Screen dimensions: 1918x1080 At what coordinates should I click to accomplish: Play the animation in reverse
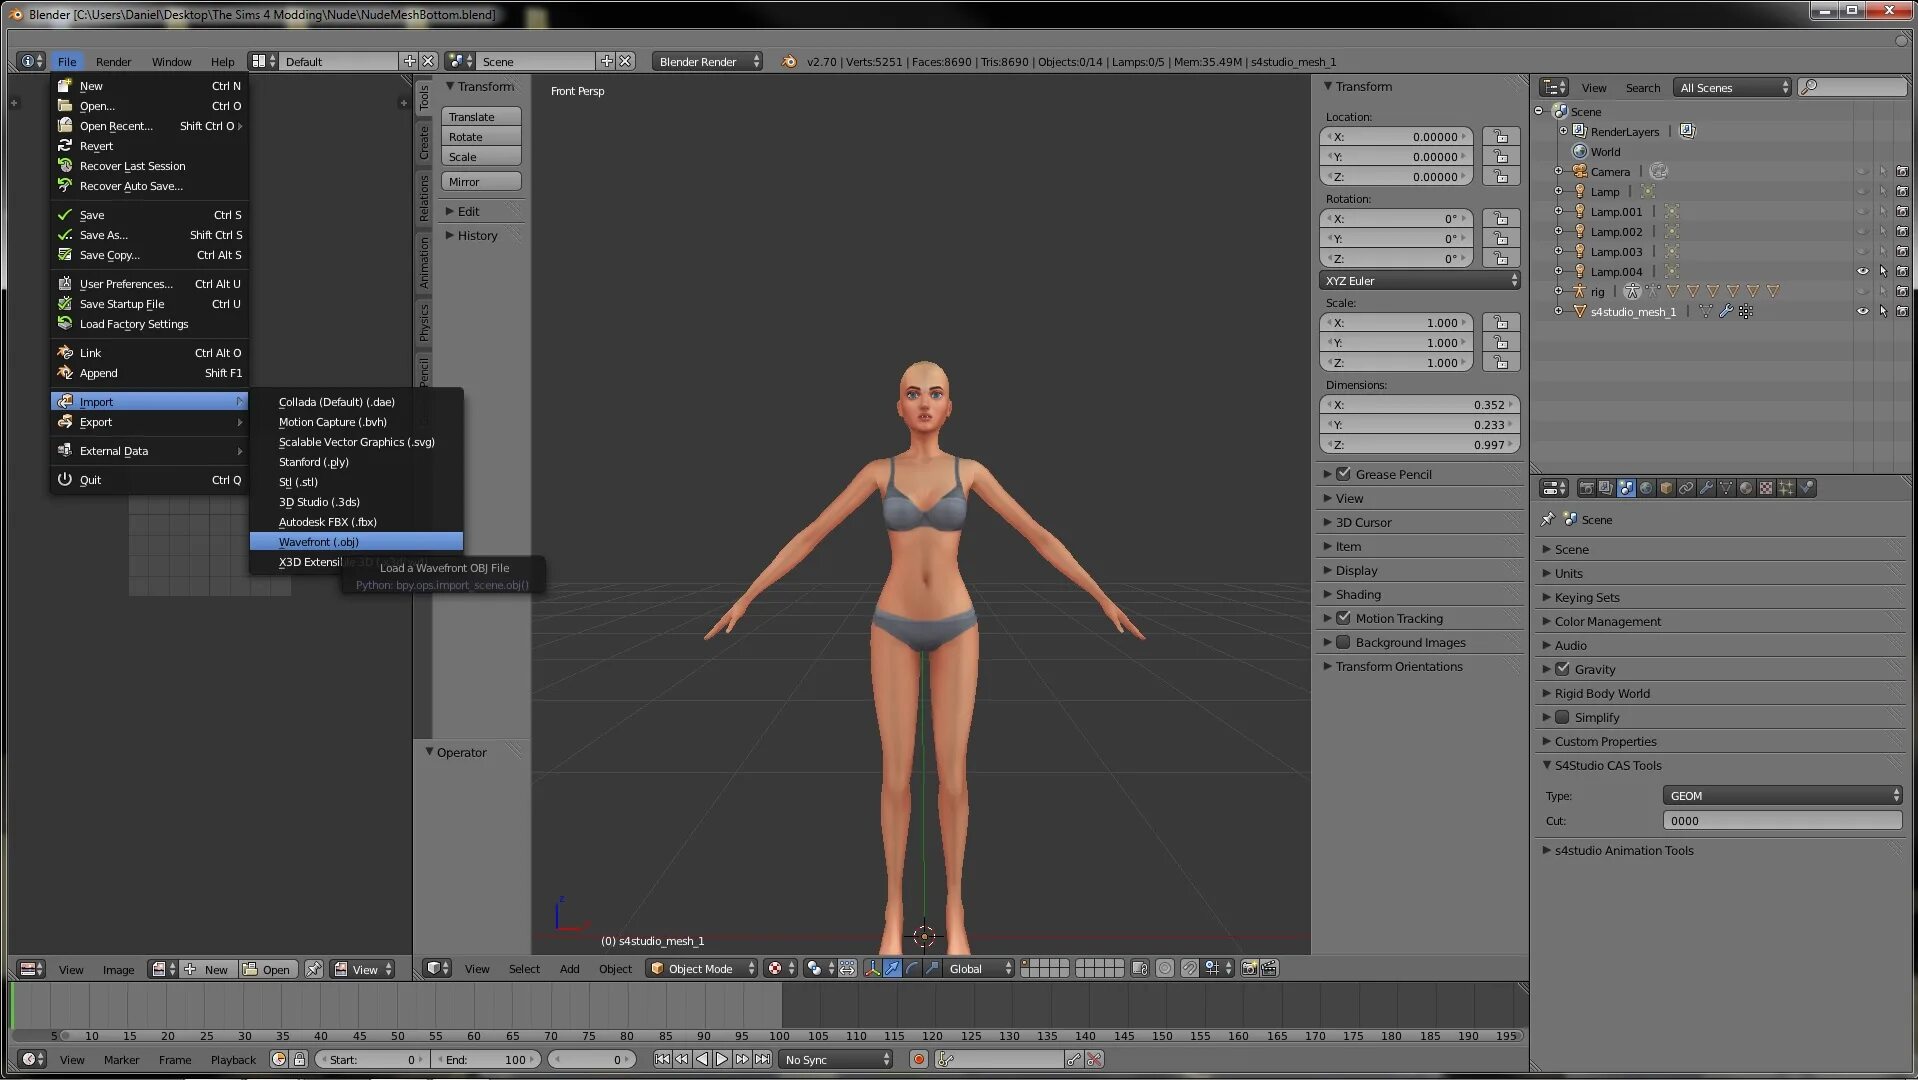pos(702,1059)
